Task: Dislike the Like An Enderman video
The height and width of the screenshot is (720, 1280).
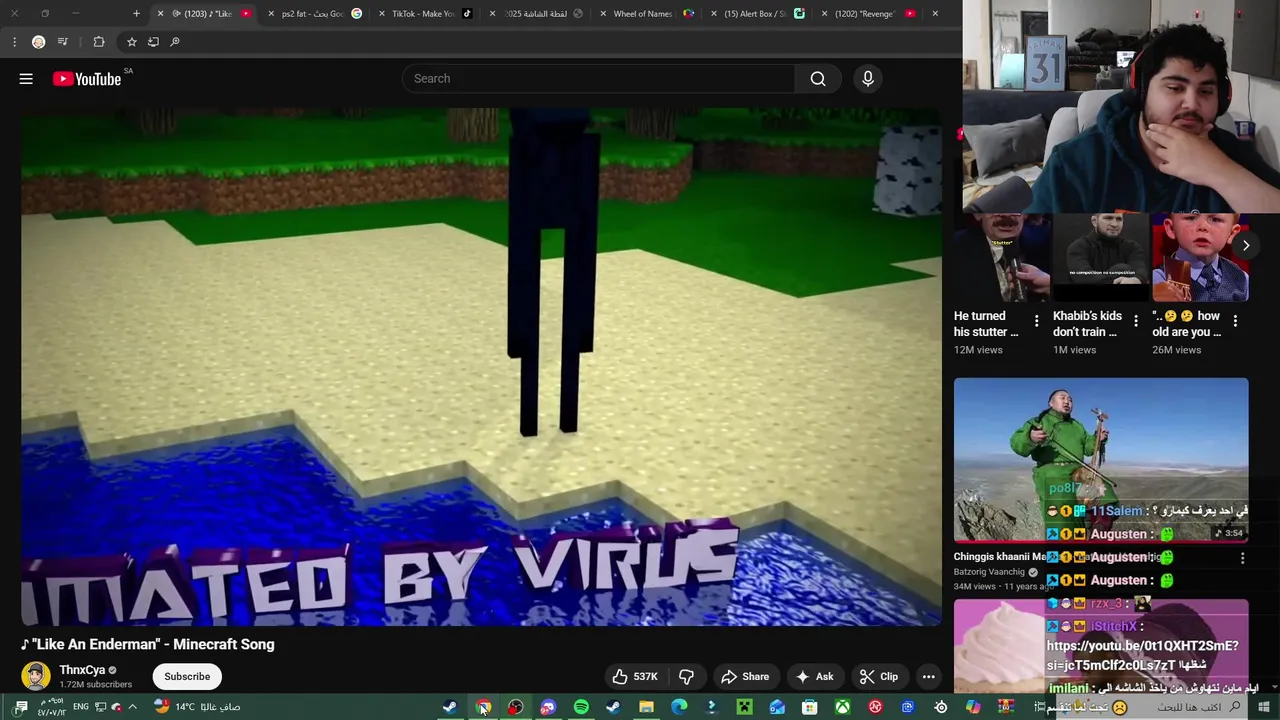Action: pos(686,677)
